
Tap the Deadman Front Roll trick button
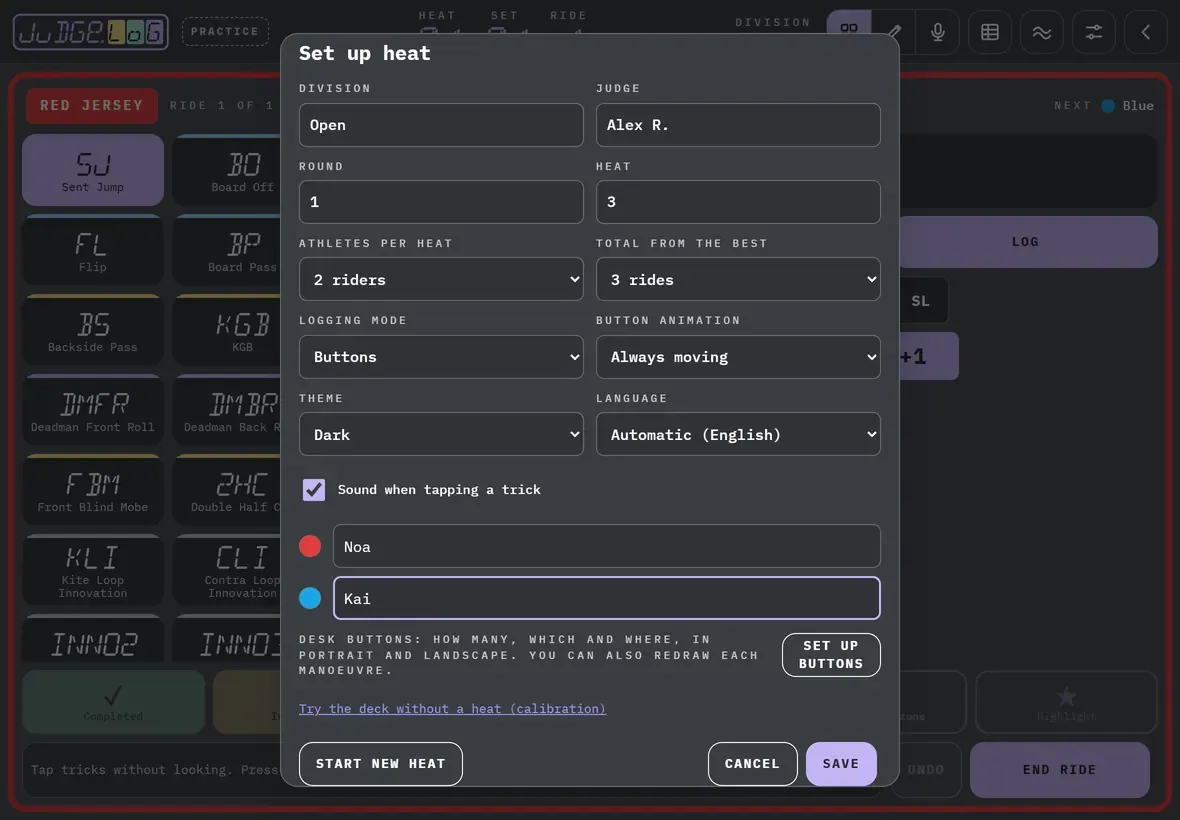93,411
